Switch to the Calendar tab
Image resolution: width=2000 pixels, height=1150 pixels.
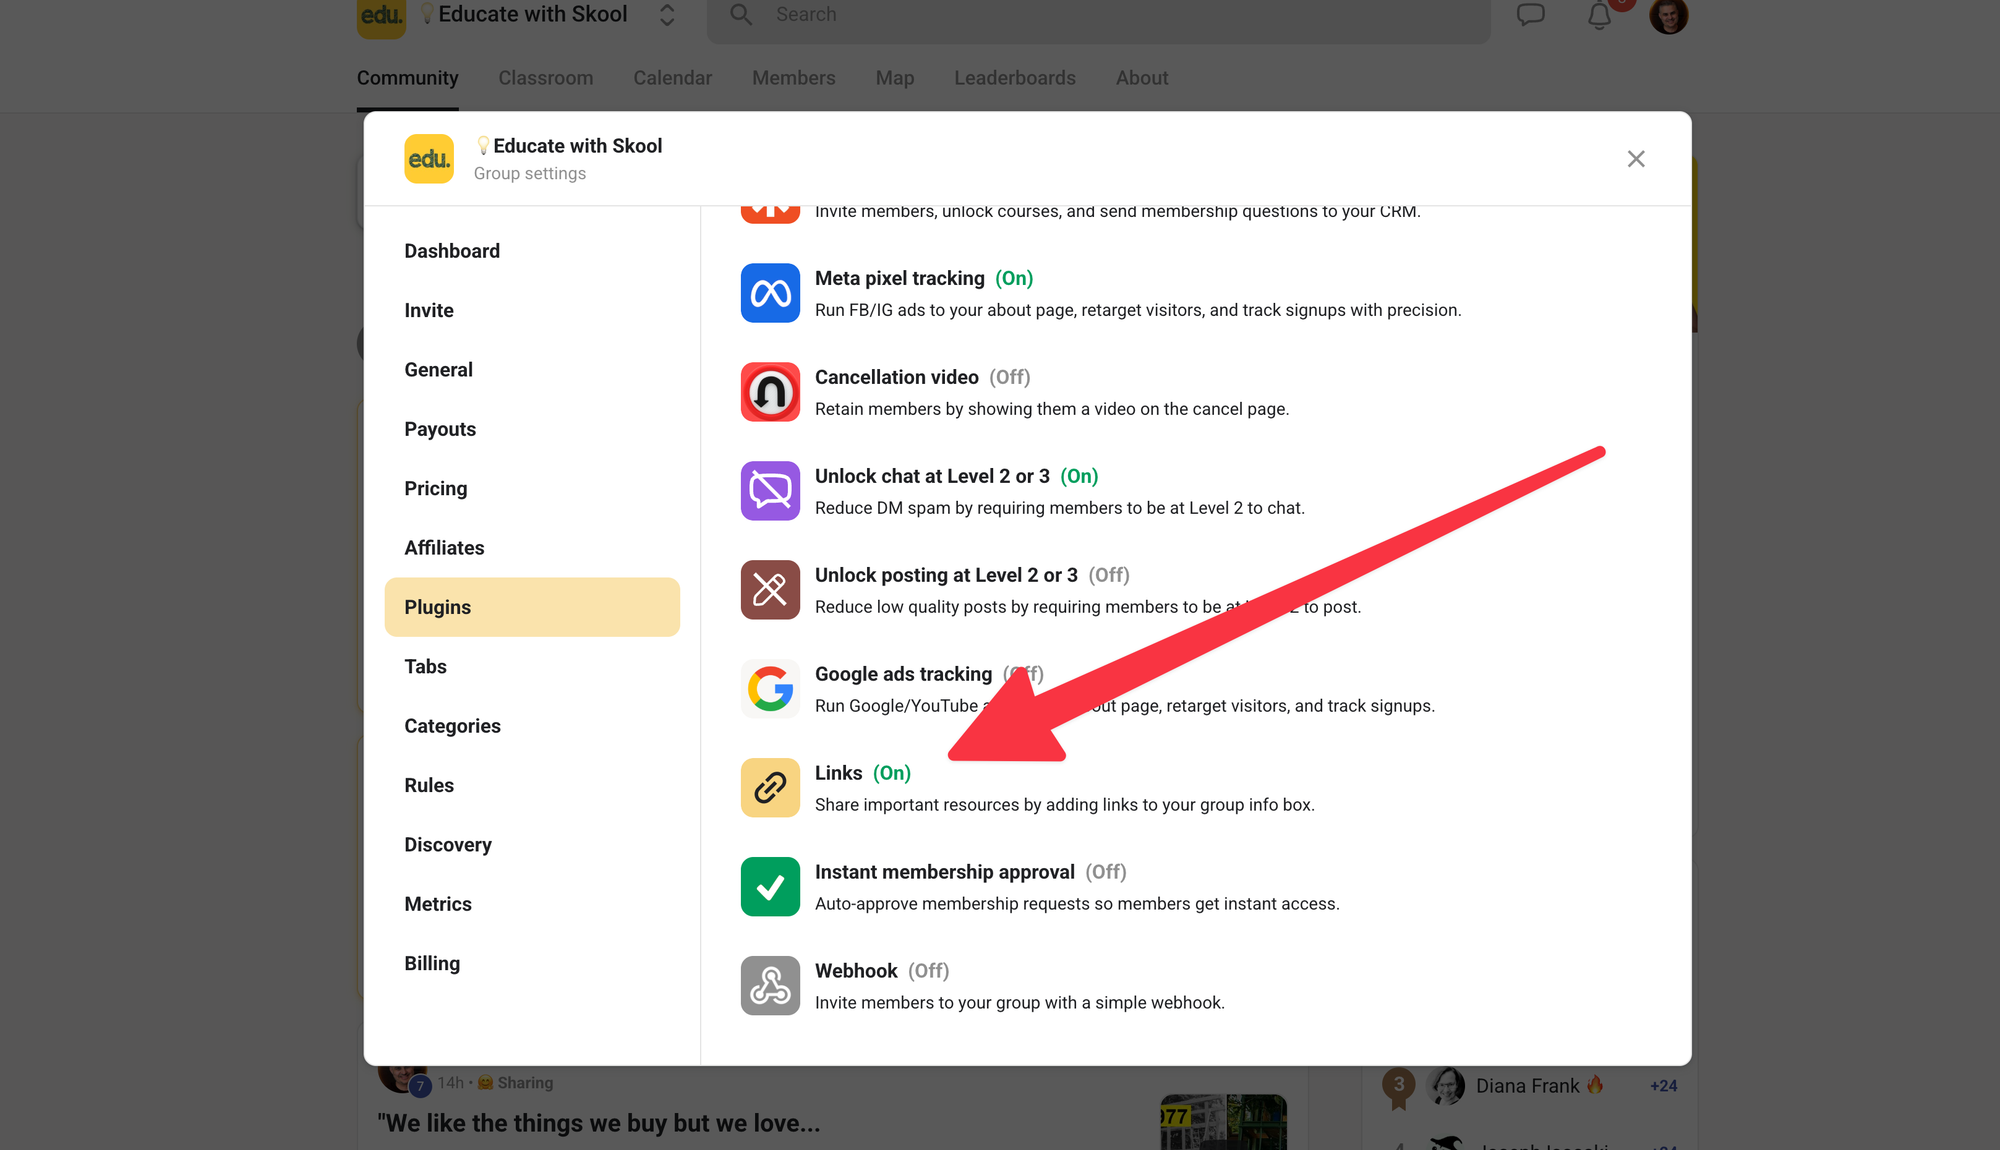pos(673,78)
